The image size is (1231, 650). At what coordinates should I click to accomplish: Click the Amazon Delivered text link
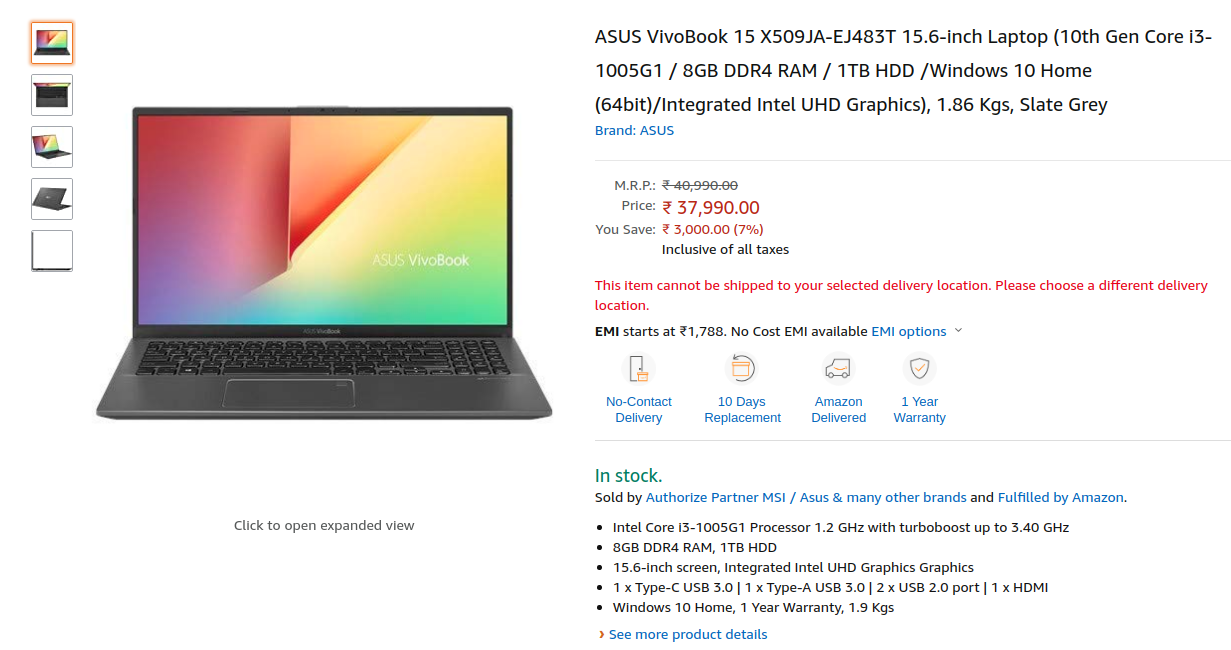838,410
